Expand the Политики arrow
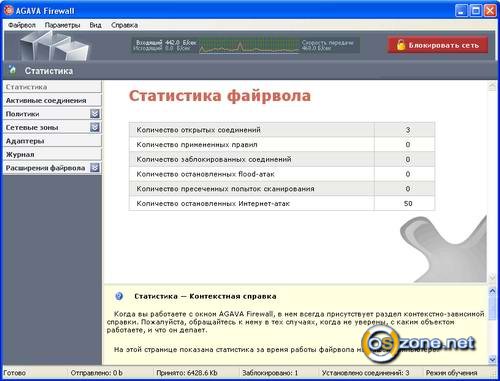The width and height of the screenshot is (500, 381). point(95,114)
